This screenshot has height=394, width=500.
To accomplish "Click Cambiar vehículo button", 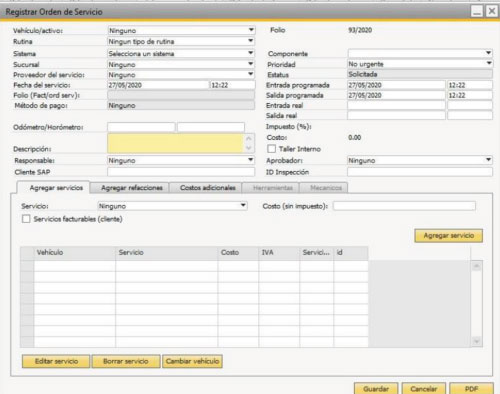I will point(193,361).
